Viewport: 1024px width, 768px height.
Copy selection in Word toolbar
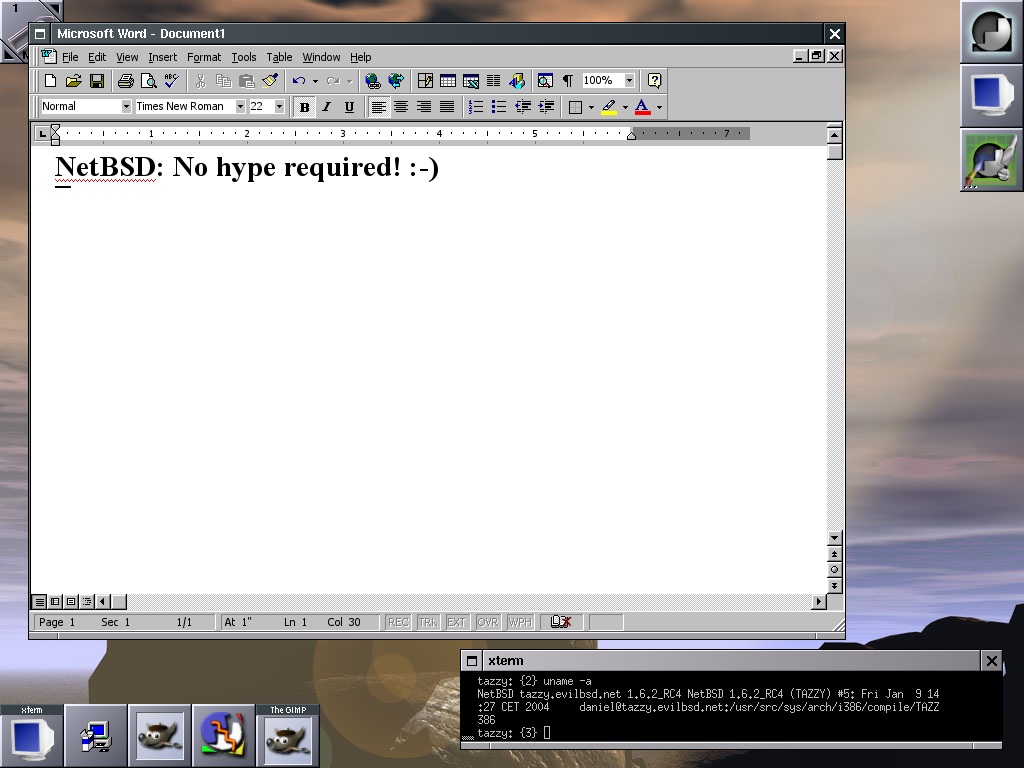point(223,81)
